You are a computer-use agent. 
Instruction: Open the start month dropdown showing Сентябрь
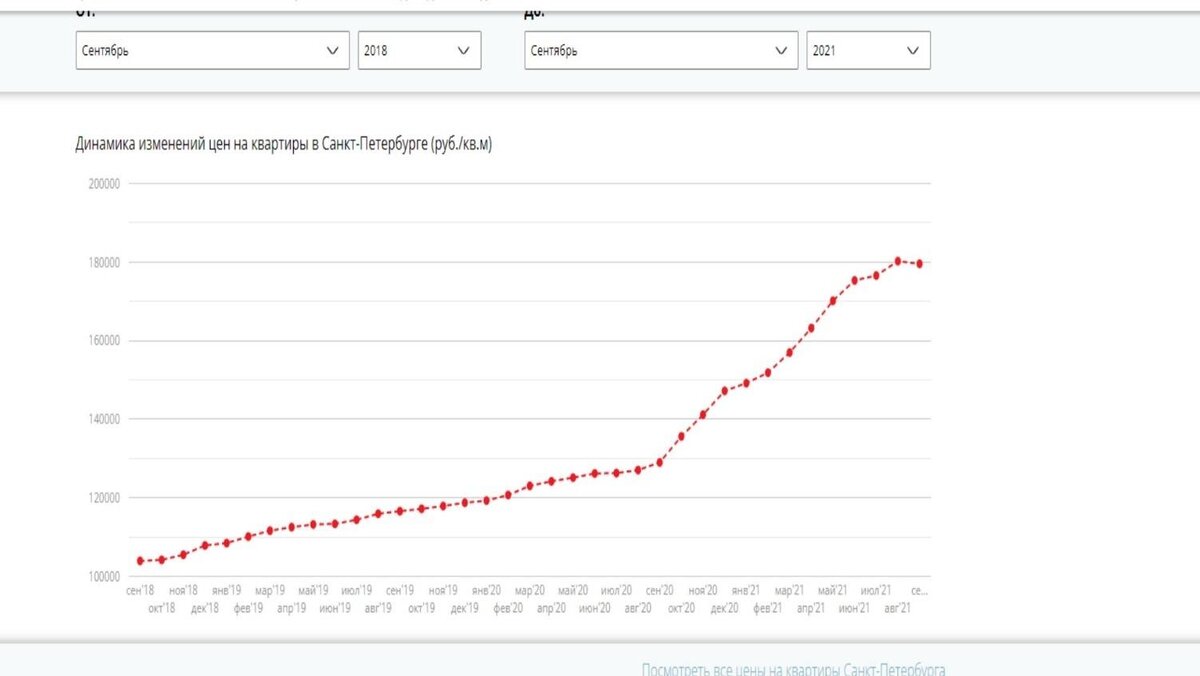pos(212,51)
